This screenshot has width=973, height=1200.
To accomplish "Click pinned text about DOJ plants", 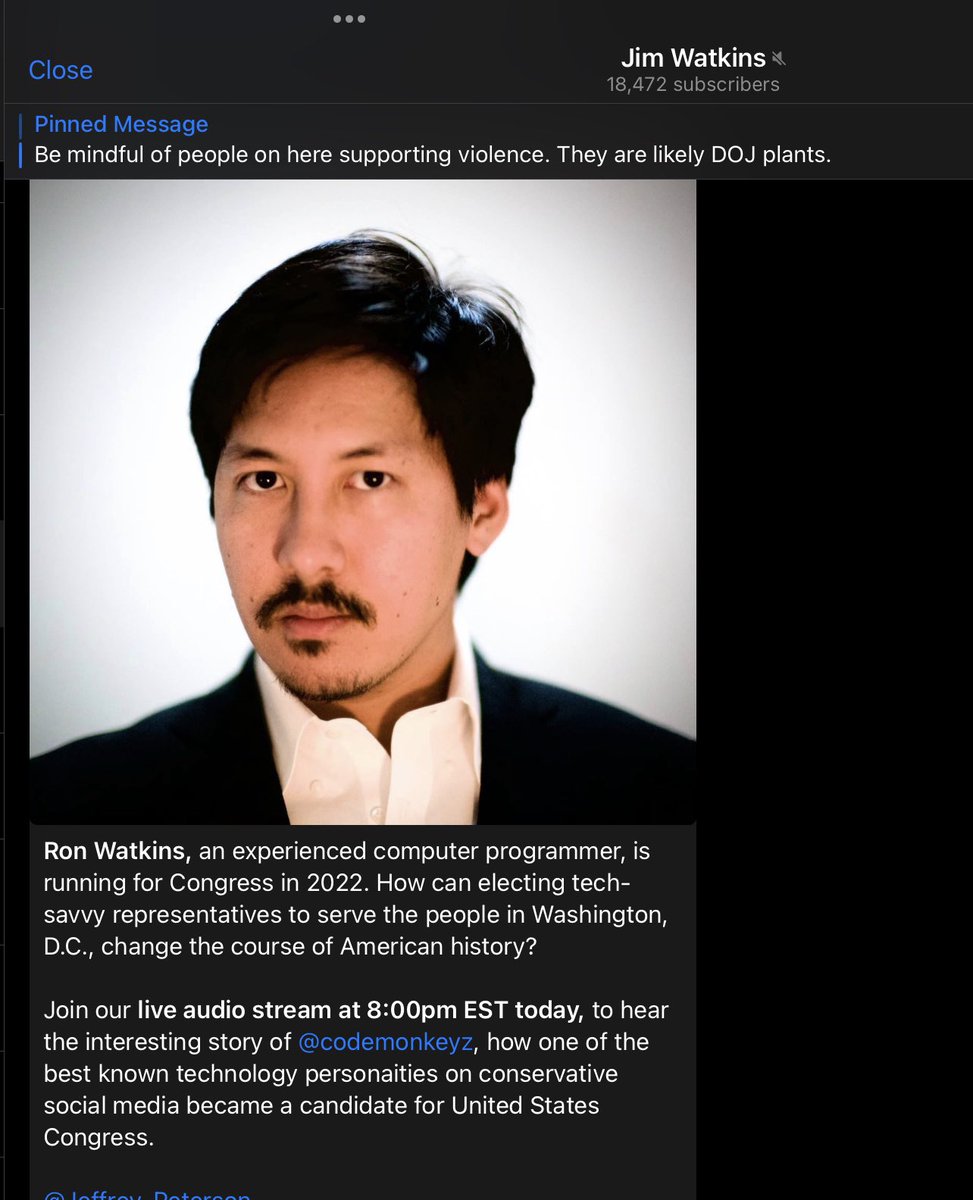I will click(433, 156).
